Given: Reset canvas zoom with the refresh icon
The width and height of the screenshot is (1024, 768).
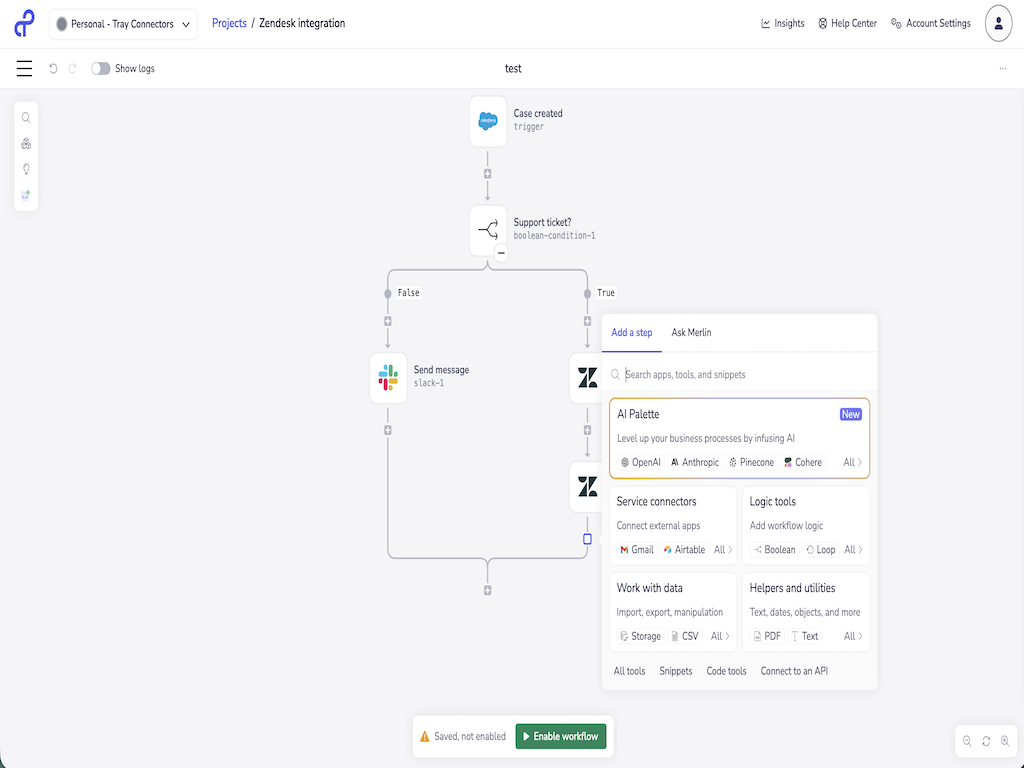Looking at the screenshot, I should (986, 741).
